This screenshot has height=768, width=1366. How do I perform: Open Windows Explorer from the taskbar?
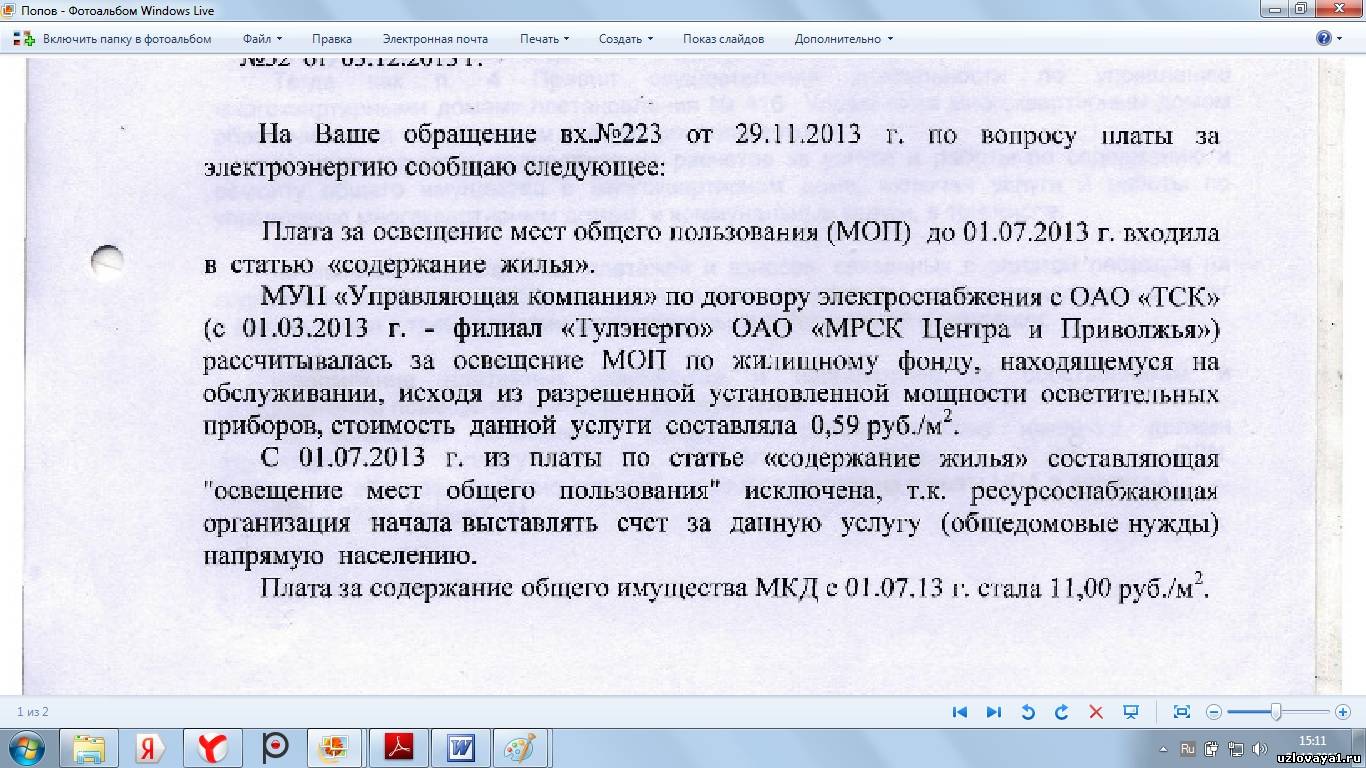click(90, 748)
